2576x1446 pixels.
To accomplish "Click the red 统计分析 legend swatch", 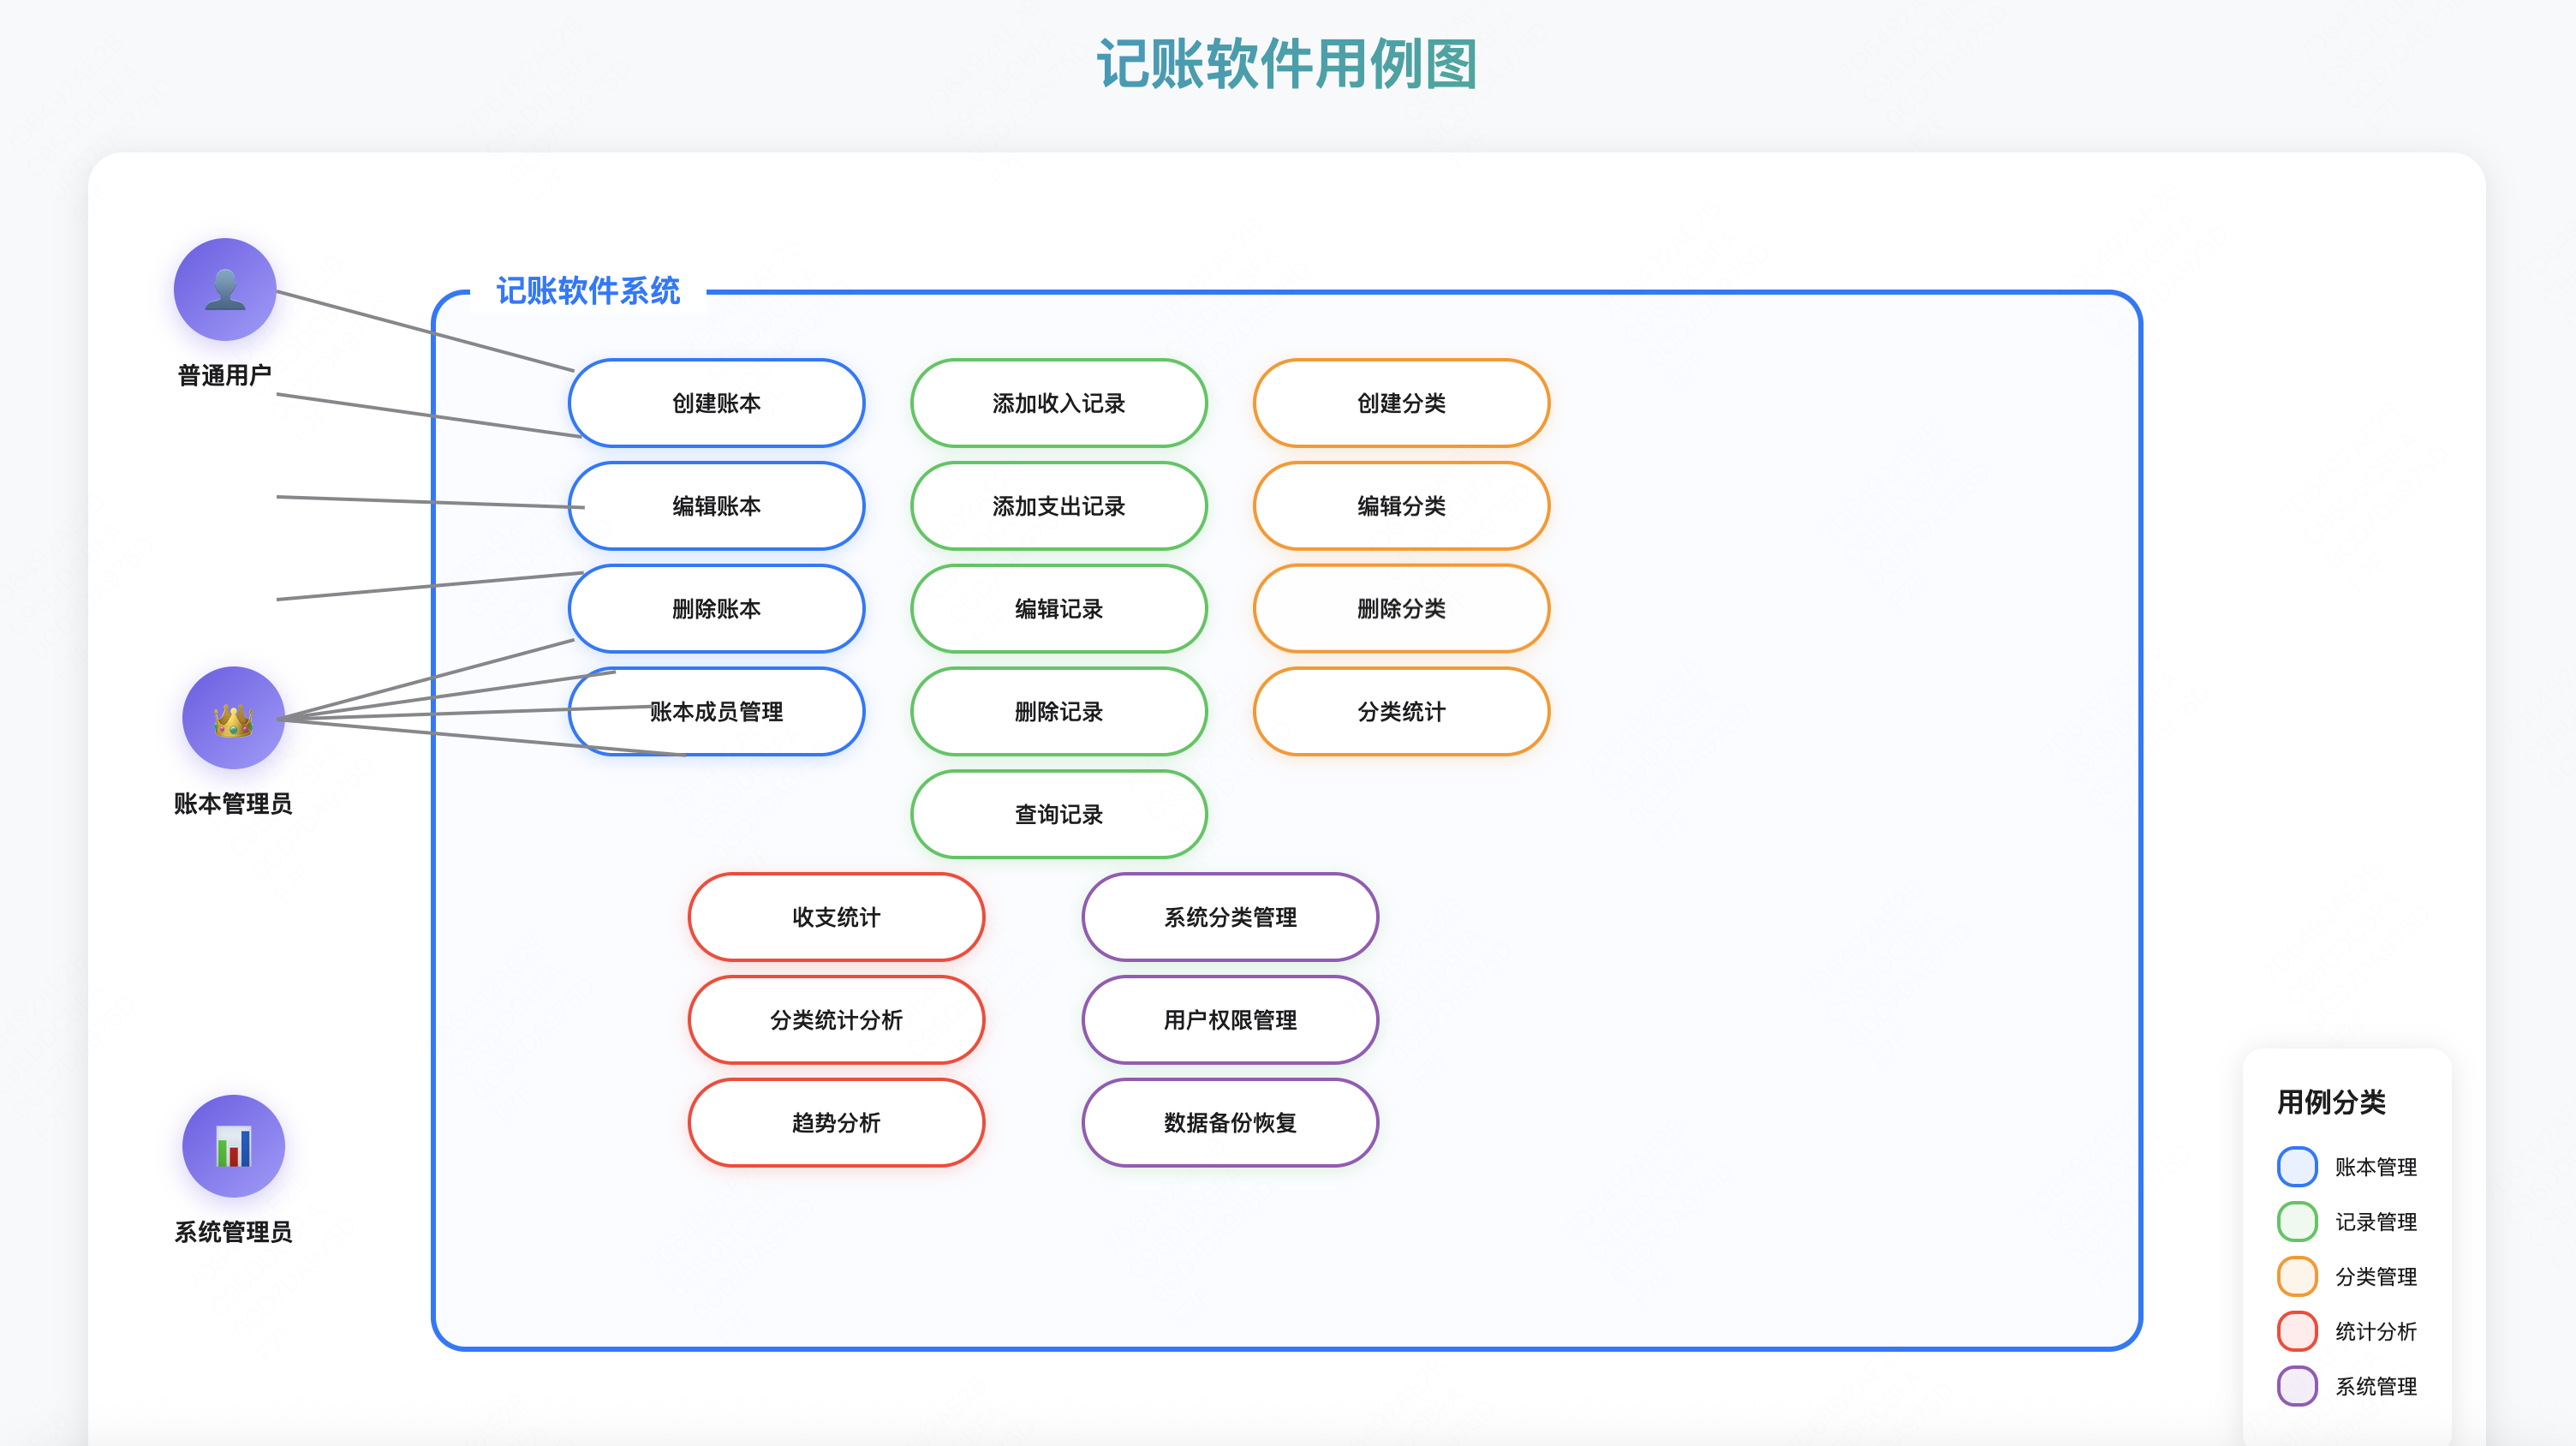I will [x=2297, y=1332].
